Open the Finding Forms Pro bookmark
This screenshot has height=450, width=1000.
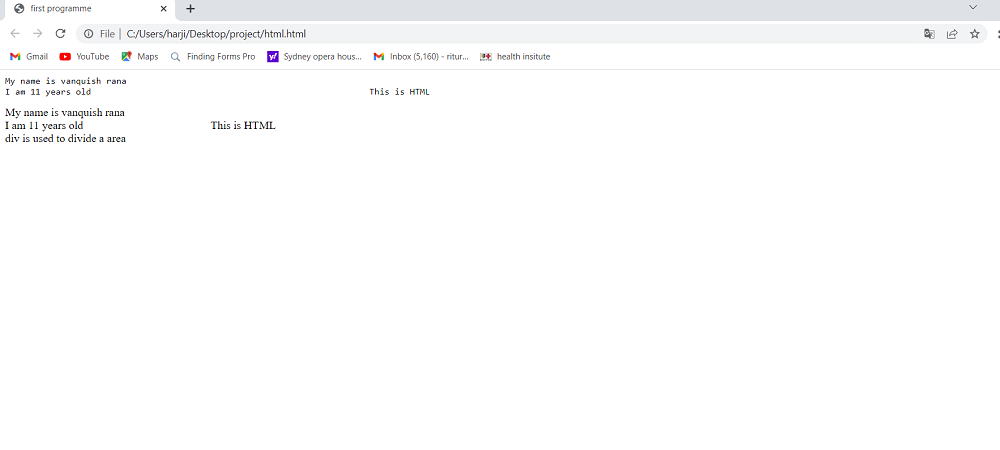coord(213,57)
